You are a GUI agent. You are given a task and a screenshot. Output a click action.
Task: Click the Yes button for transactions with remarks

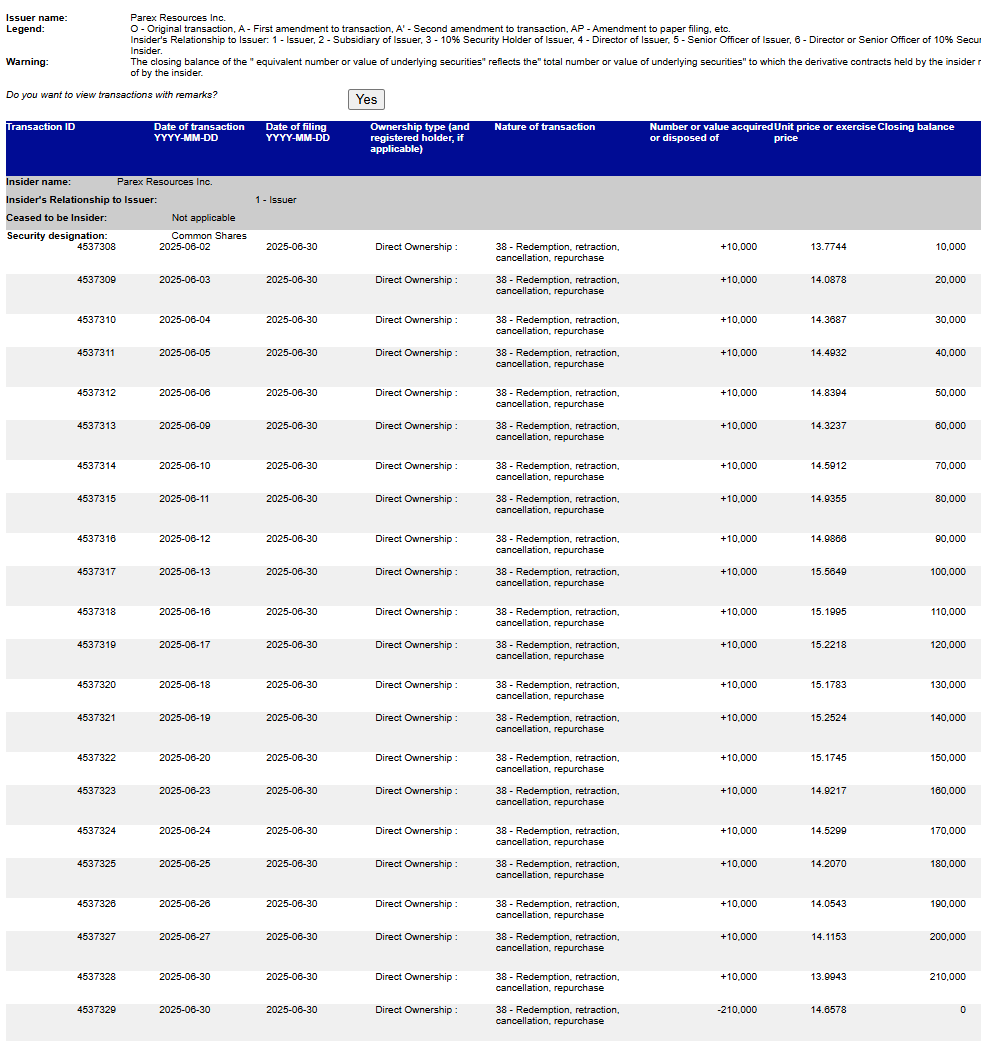pyautogui.click(x=366, y=100)
